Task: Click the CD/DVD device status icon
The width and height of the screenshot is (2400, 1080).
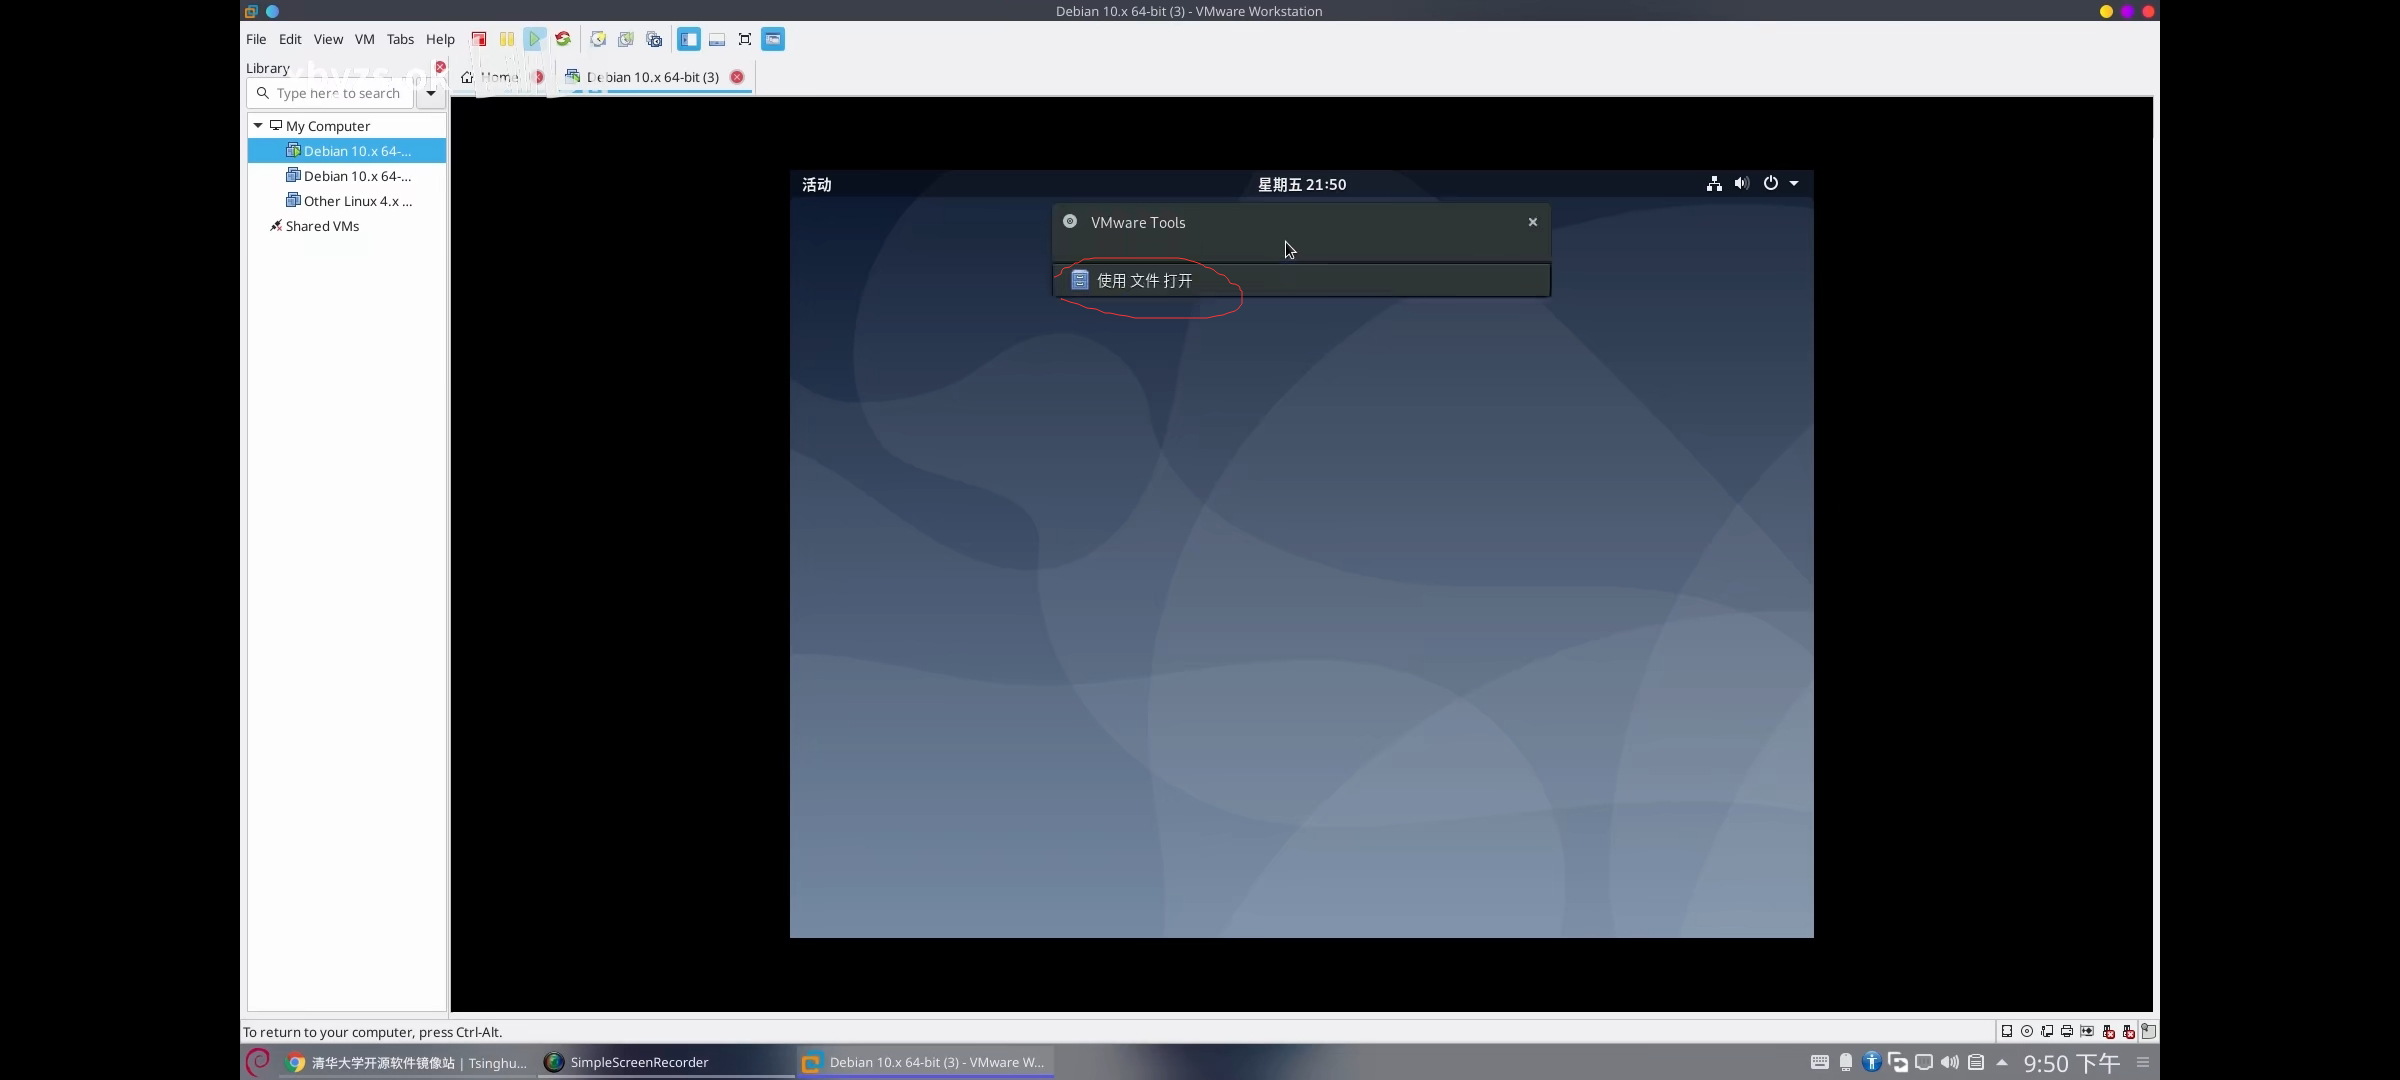Action: click(2027, 1031)
